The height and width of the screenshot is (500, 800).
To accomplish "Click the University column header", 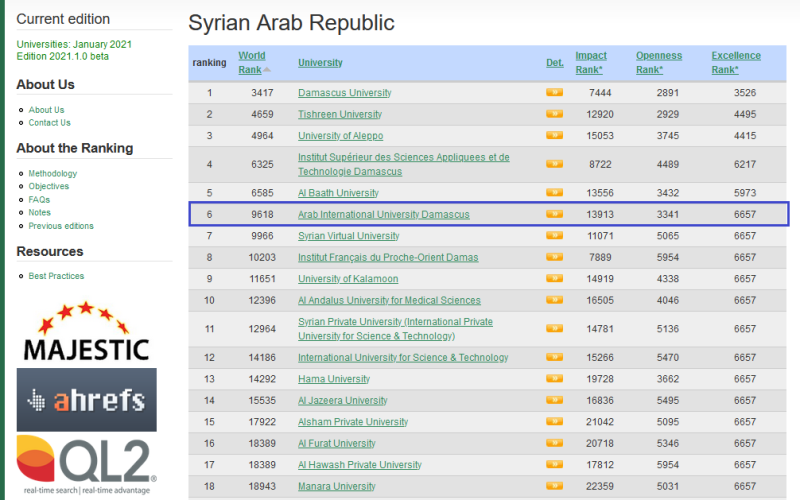I will [x=320, y=63].
